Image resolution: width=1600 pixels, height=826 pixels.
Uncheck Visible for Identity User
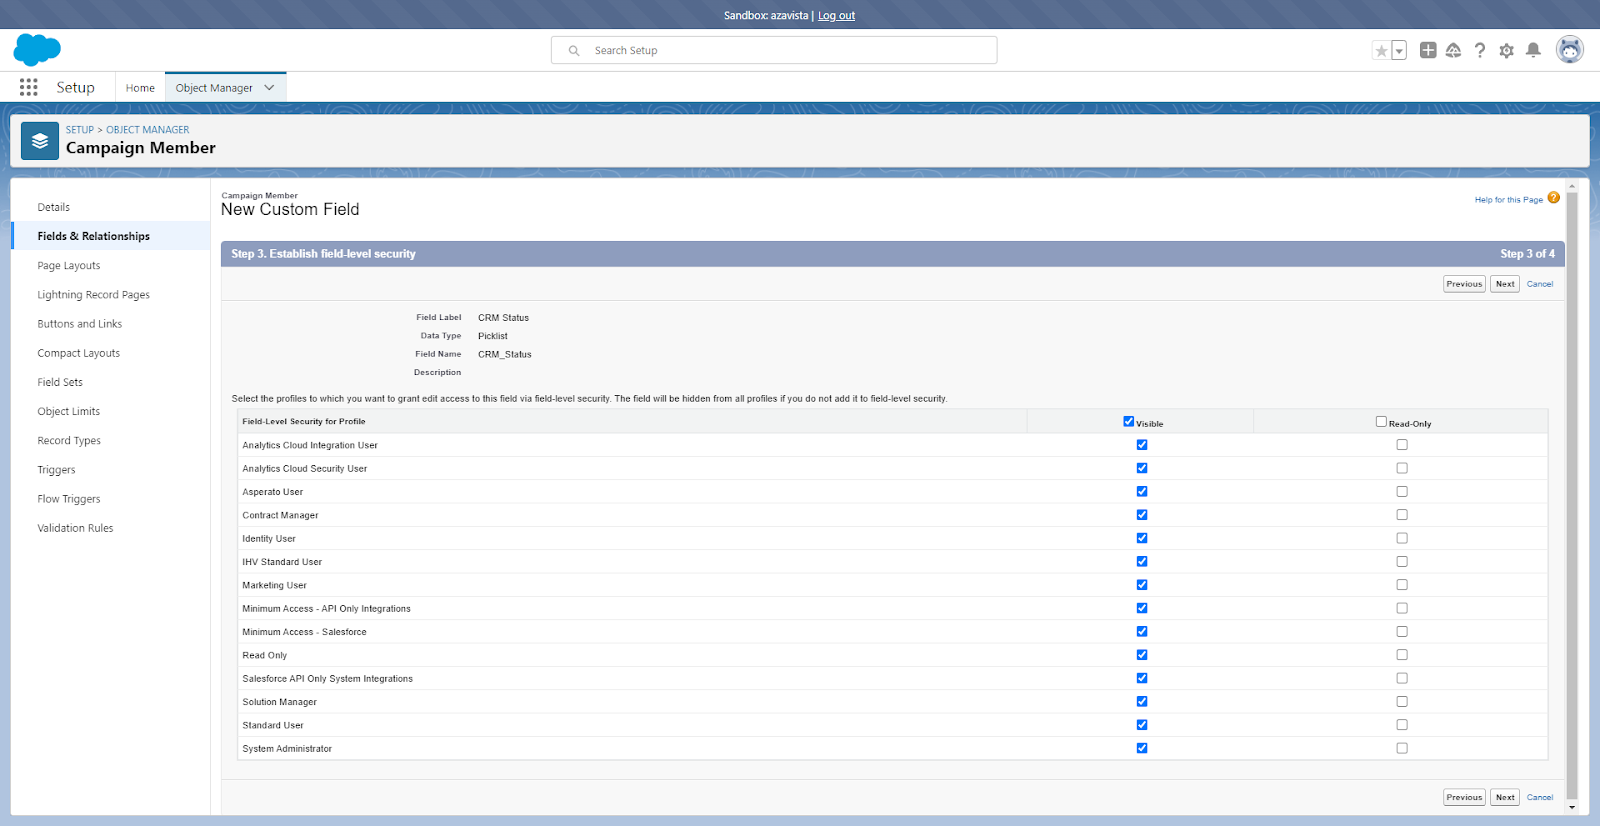click(1142, 538)
